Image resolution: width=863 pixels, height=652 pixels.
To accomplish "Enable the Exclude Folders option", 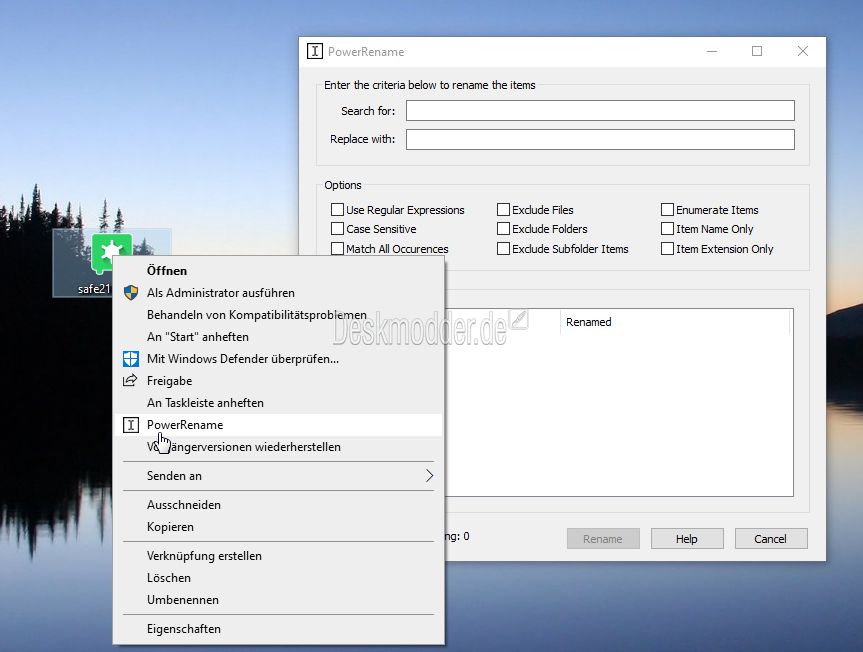I will 503,229.
